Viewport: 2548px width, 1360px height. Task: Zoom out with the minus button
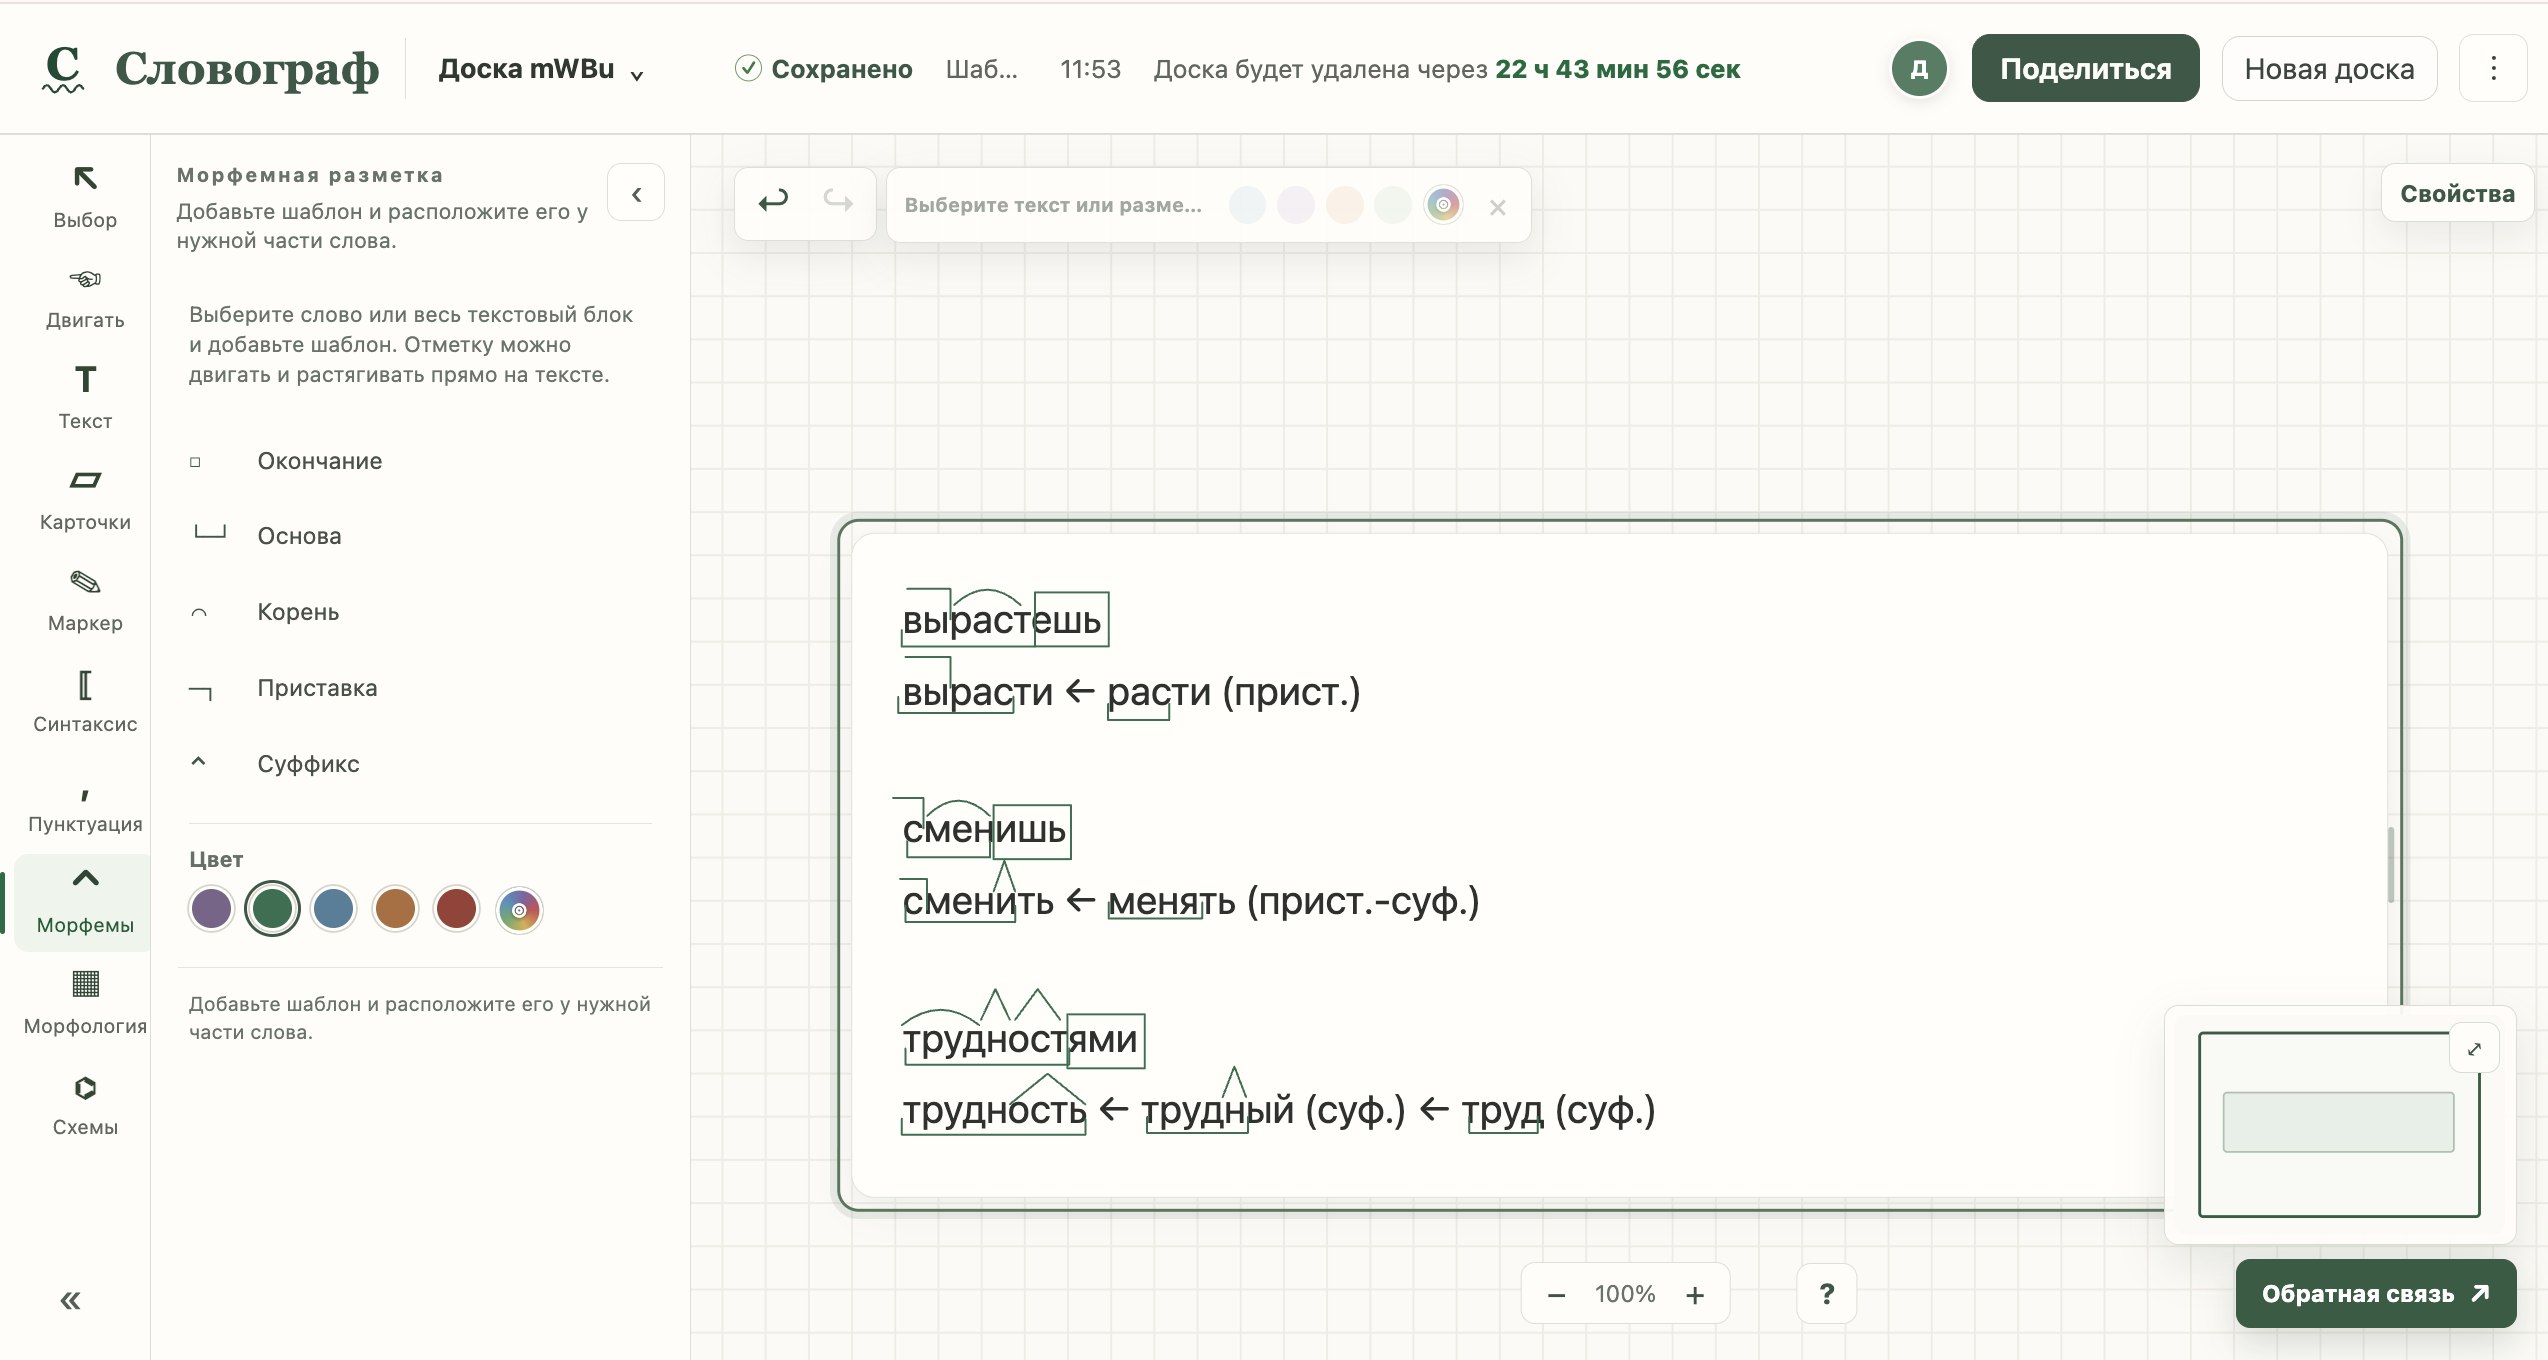click(1556, 1295)
